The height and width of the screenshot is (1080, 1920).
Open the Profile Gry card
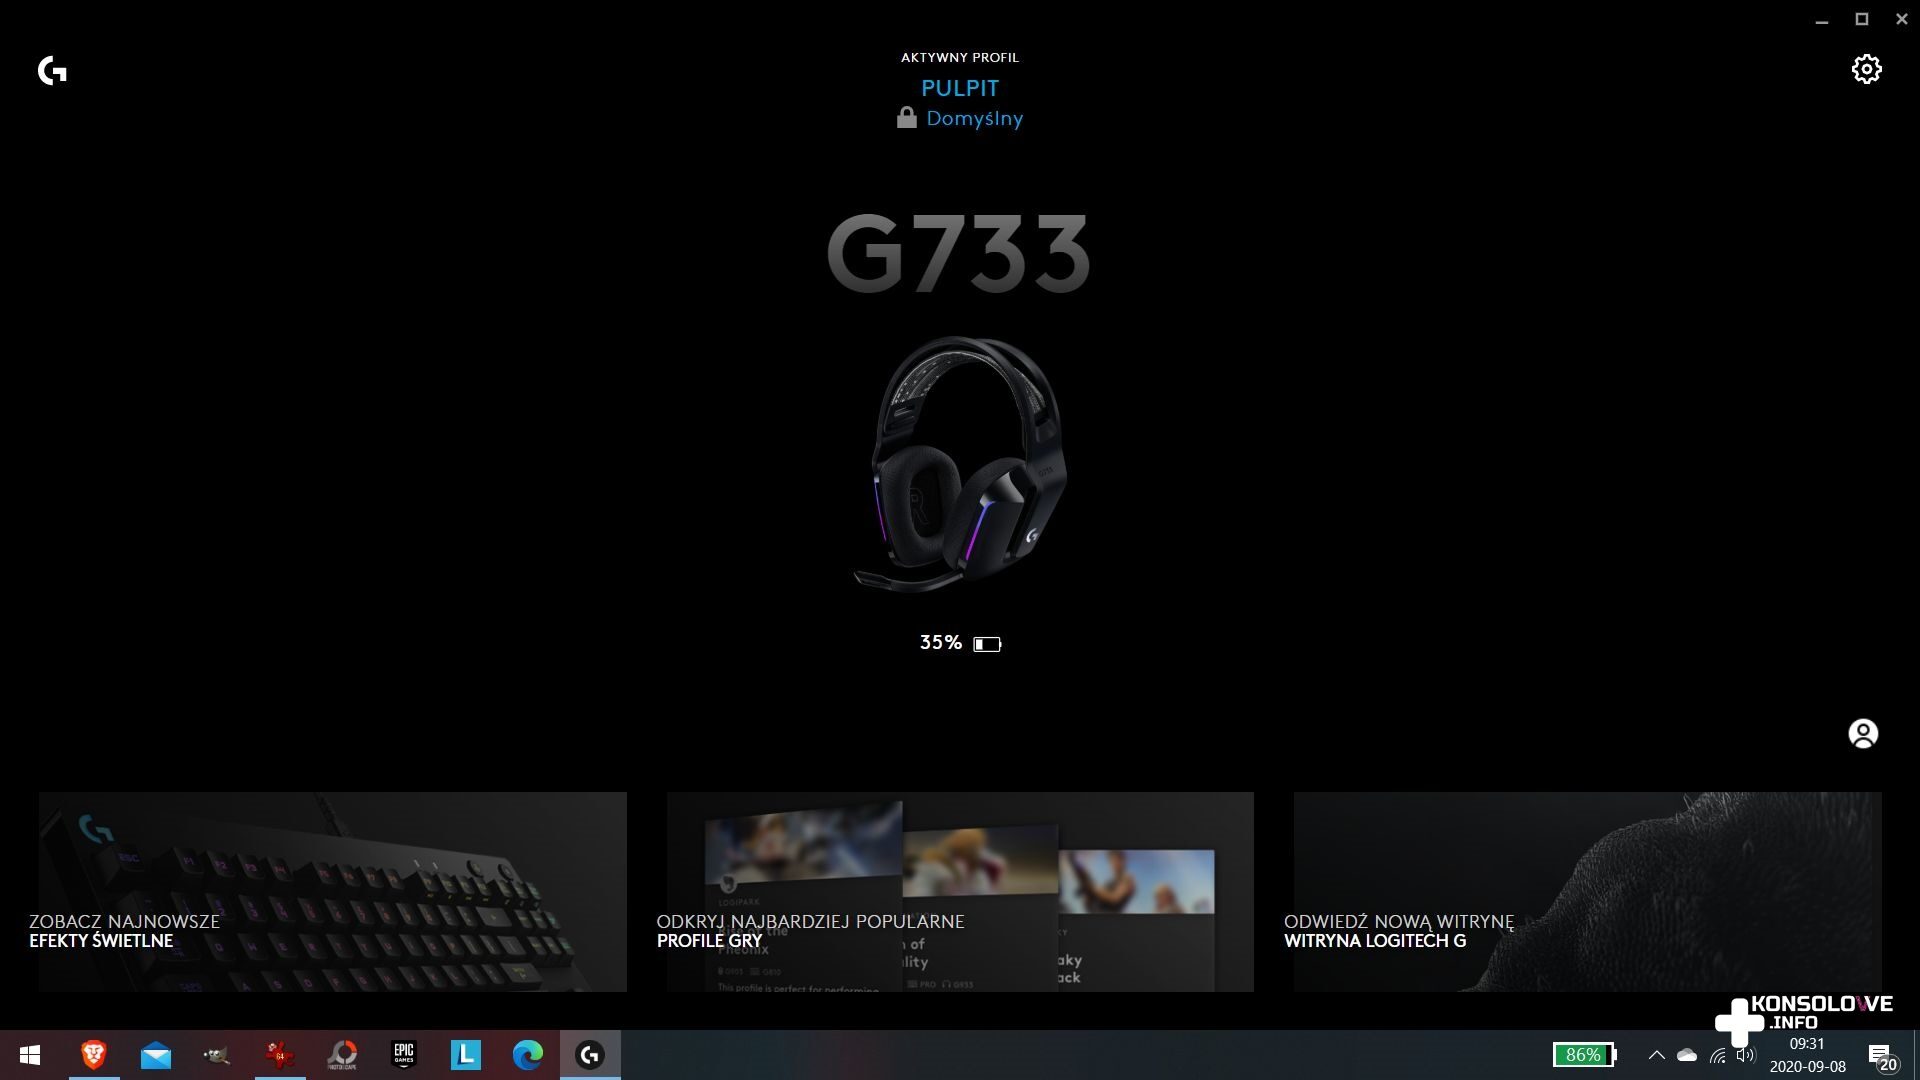pyautogui.click(x=959, y=891)
